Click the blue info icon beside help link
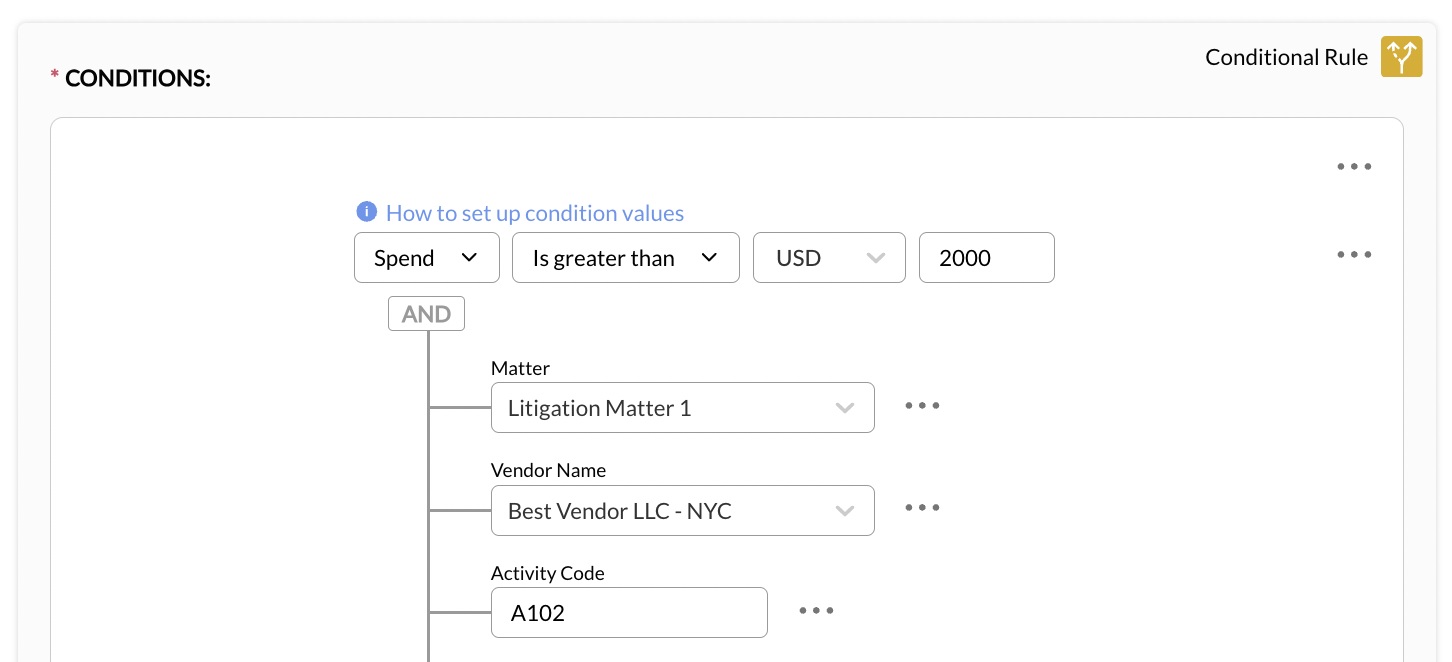Screen dimensions: 1452x662 point(367,212)
